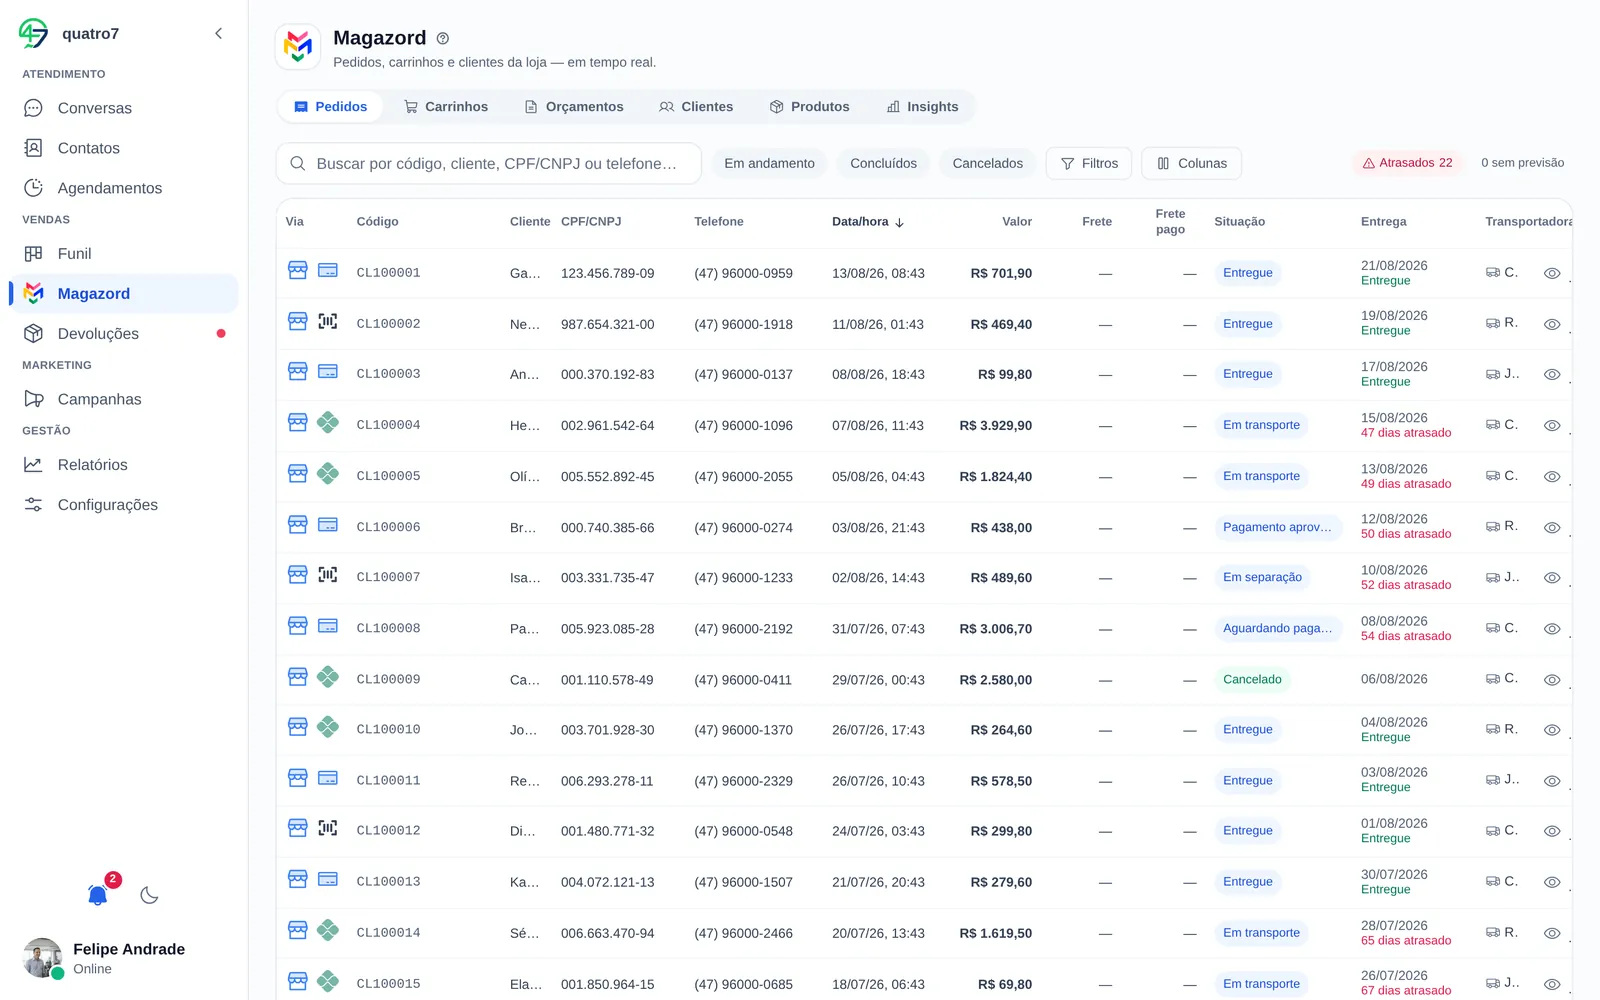Open the Filtros dropdown
The image size is (1600, 1000).
point(1089,164)
